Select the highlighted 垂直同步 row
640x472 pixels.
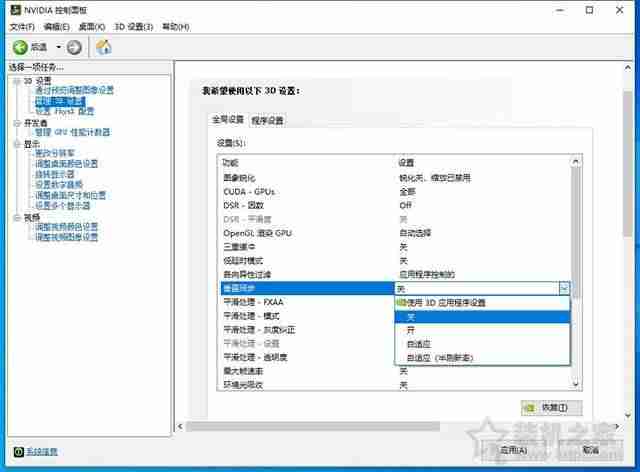point(307,288)
